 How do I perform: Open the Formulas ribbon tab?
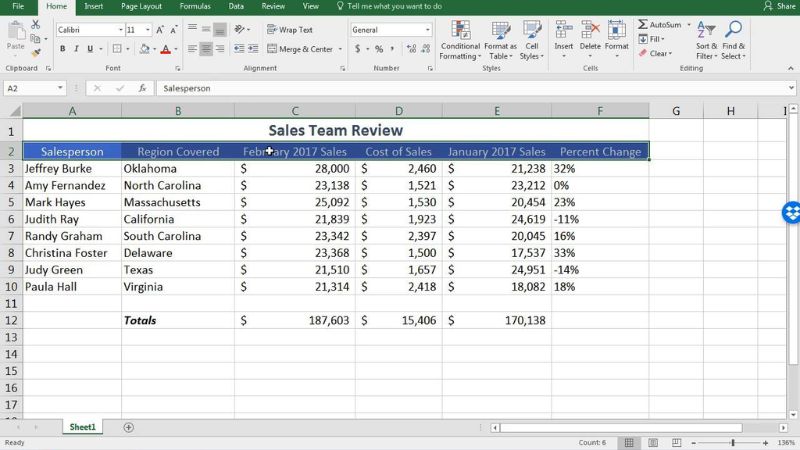click(194, 6)
